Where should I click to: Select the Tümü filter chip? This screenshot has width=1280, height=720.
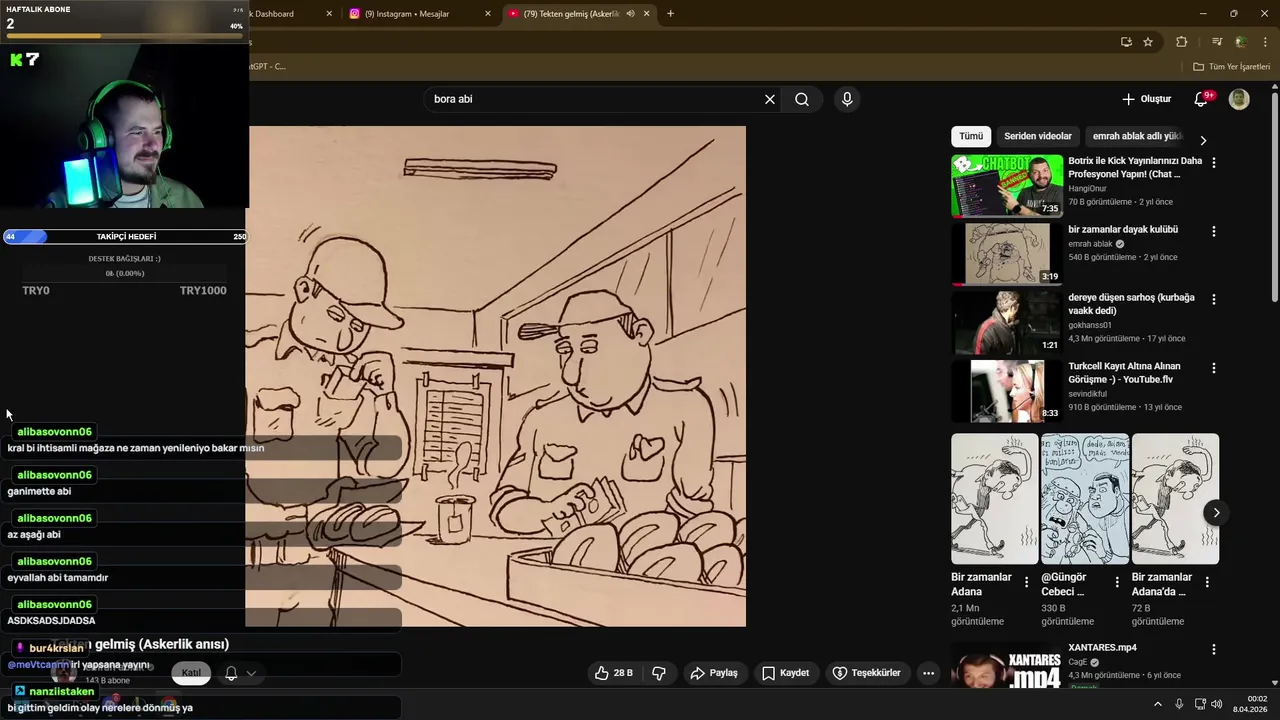click(971, 136)
